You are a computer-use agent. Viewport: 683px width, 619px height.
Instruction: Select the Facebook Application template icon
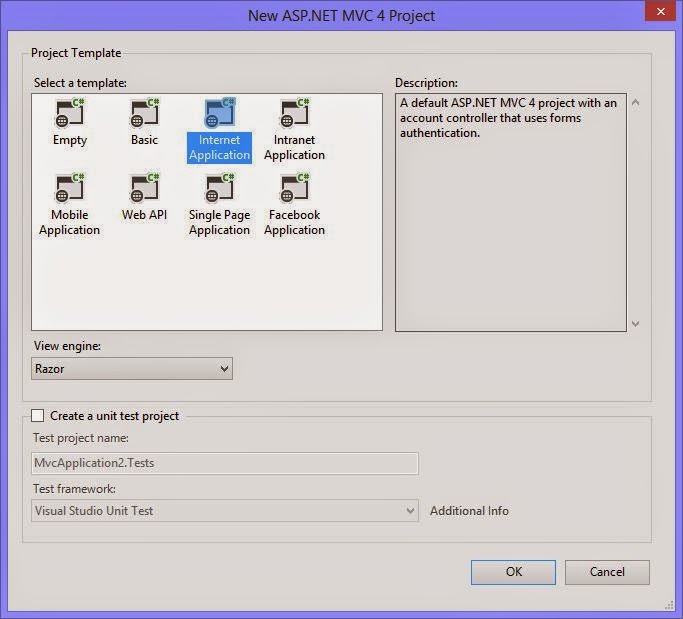coord(294,188)
